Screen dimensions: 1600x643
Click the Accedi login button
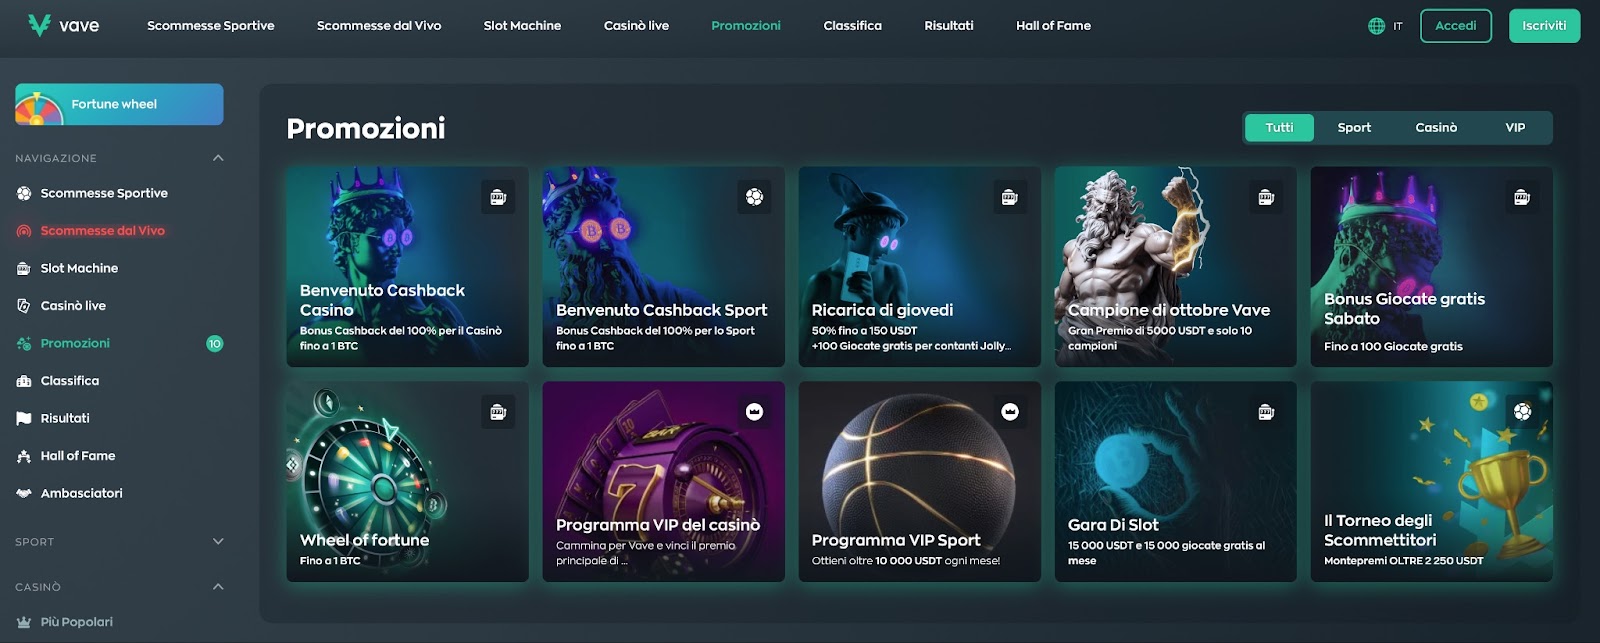(x=1456, y=26)
